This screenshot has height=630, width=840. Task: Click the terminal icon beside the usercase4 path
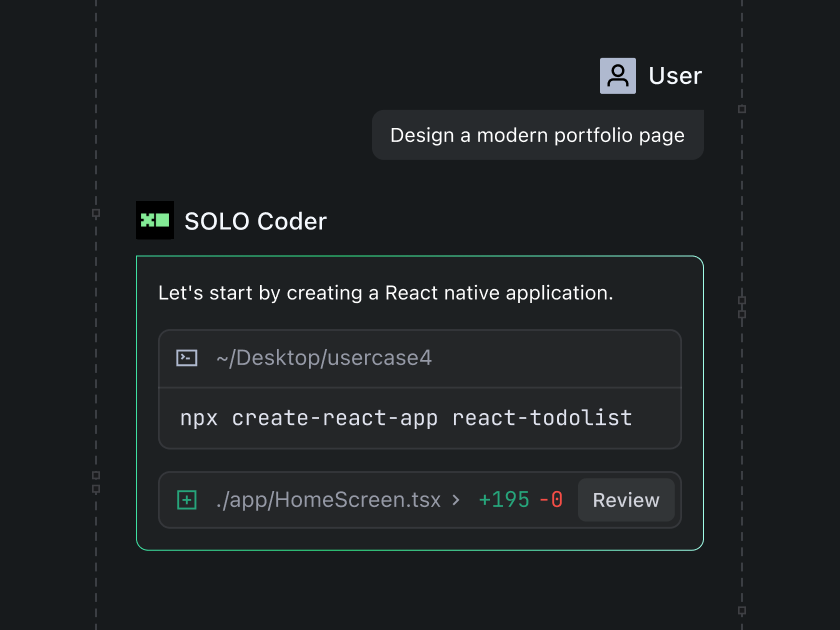click(x=186, y=357)
